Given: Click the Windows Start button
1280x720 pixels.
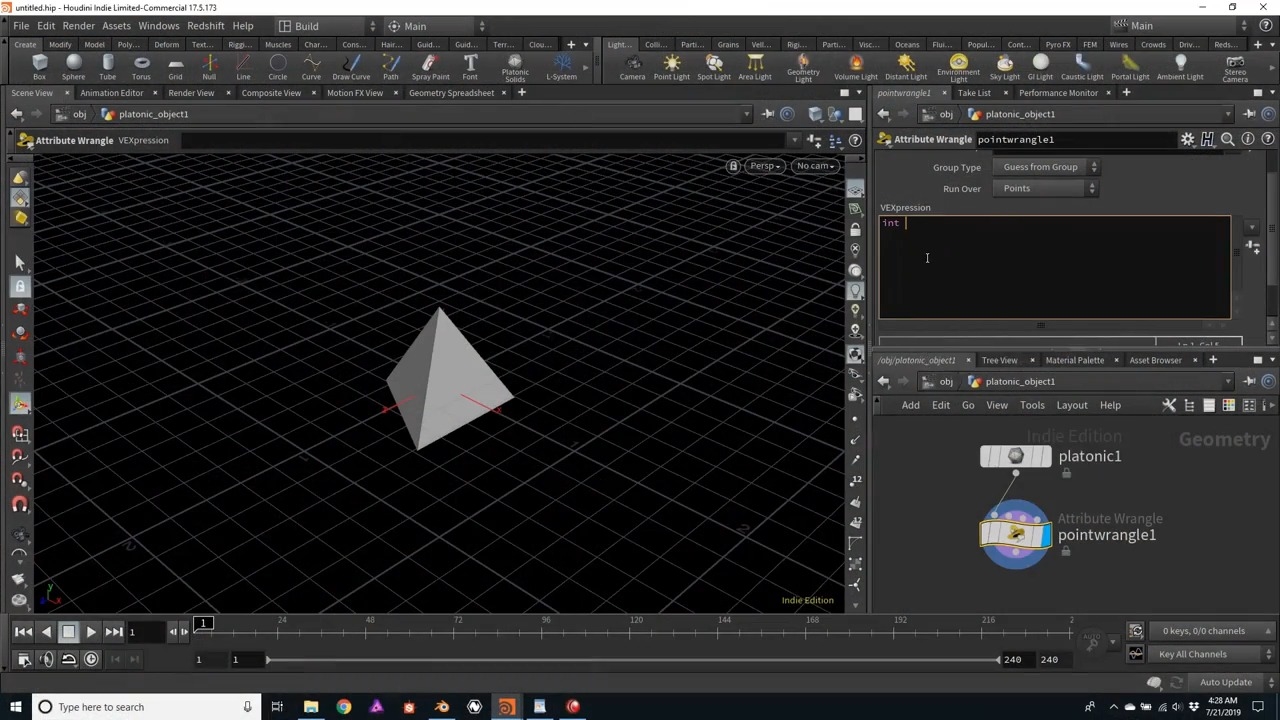Looking at the screenshot, I should coord(15,707).
